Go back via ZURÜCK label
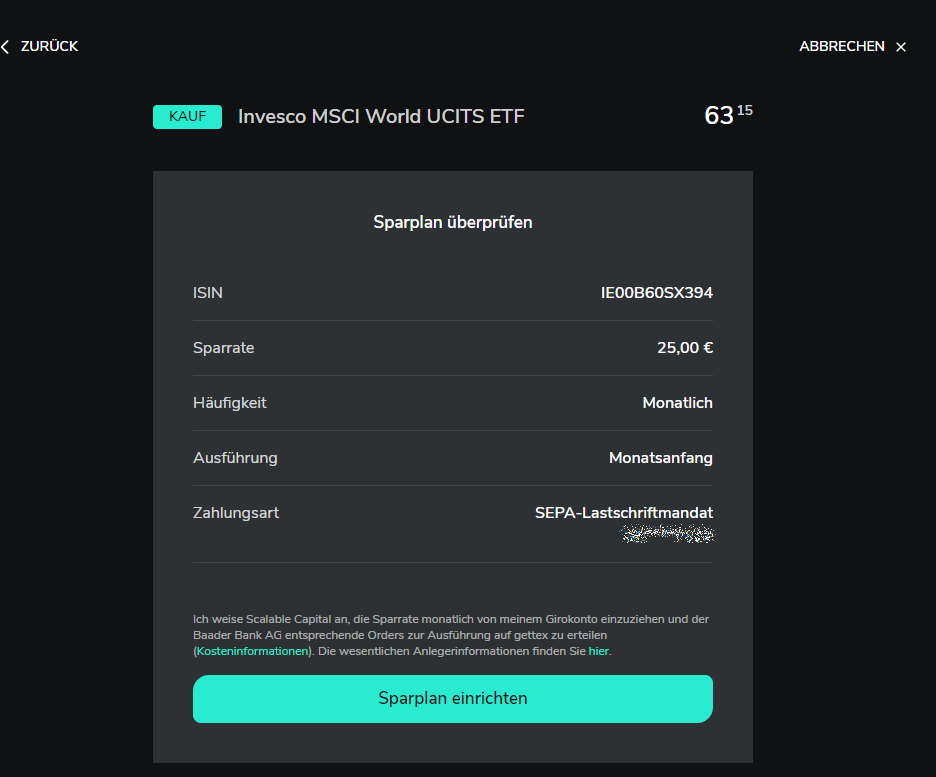The width and height of the screenshot is (936, 777). [50, 47]
